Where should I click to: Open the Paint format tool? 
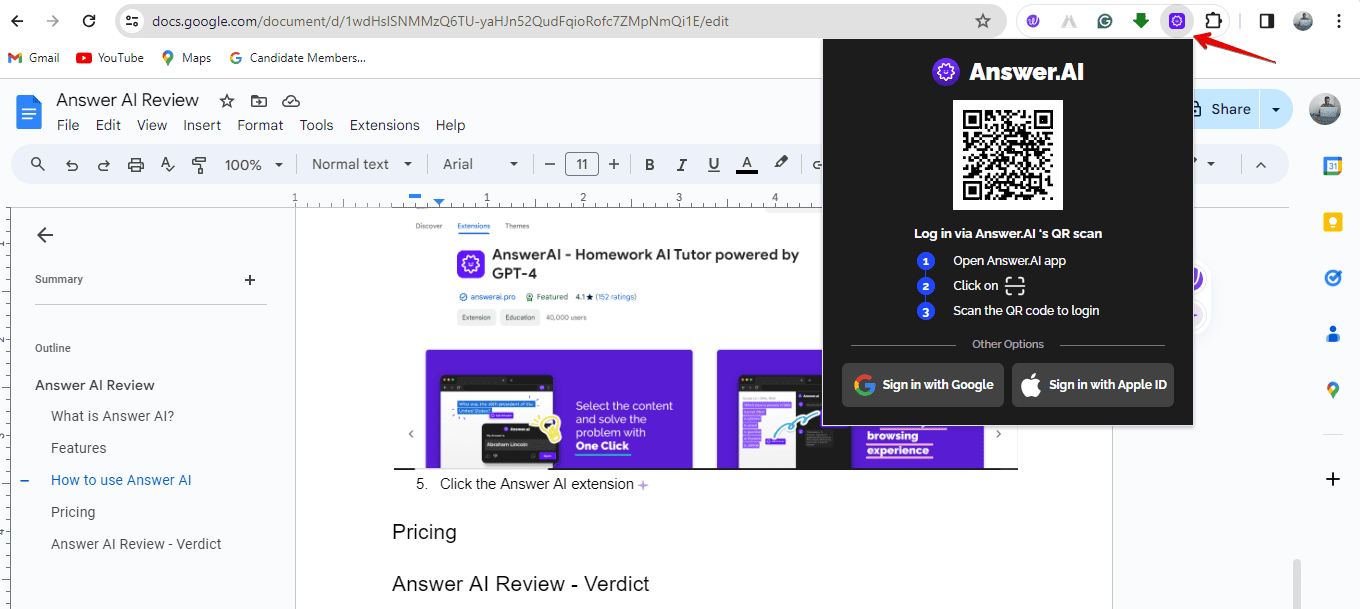coord(199,164)
